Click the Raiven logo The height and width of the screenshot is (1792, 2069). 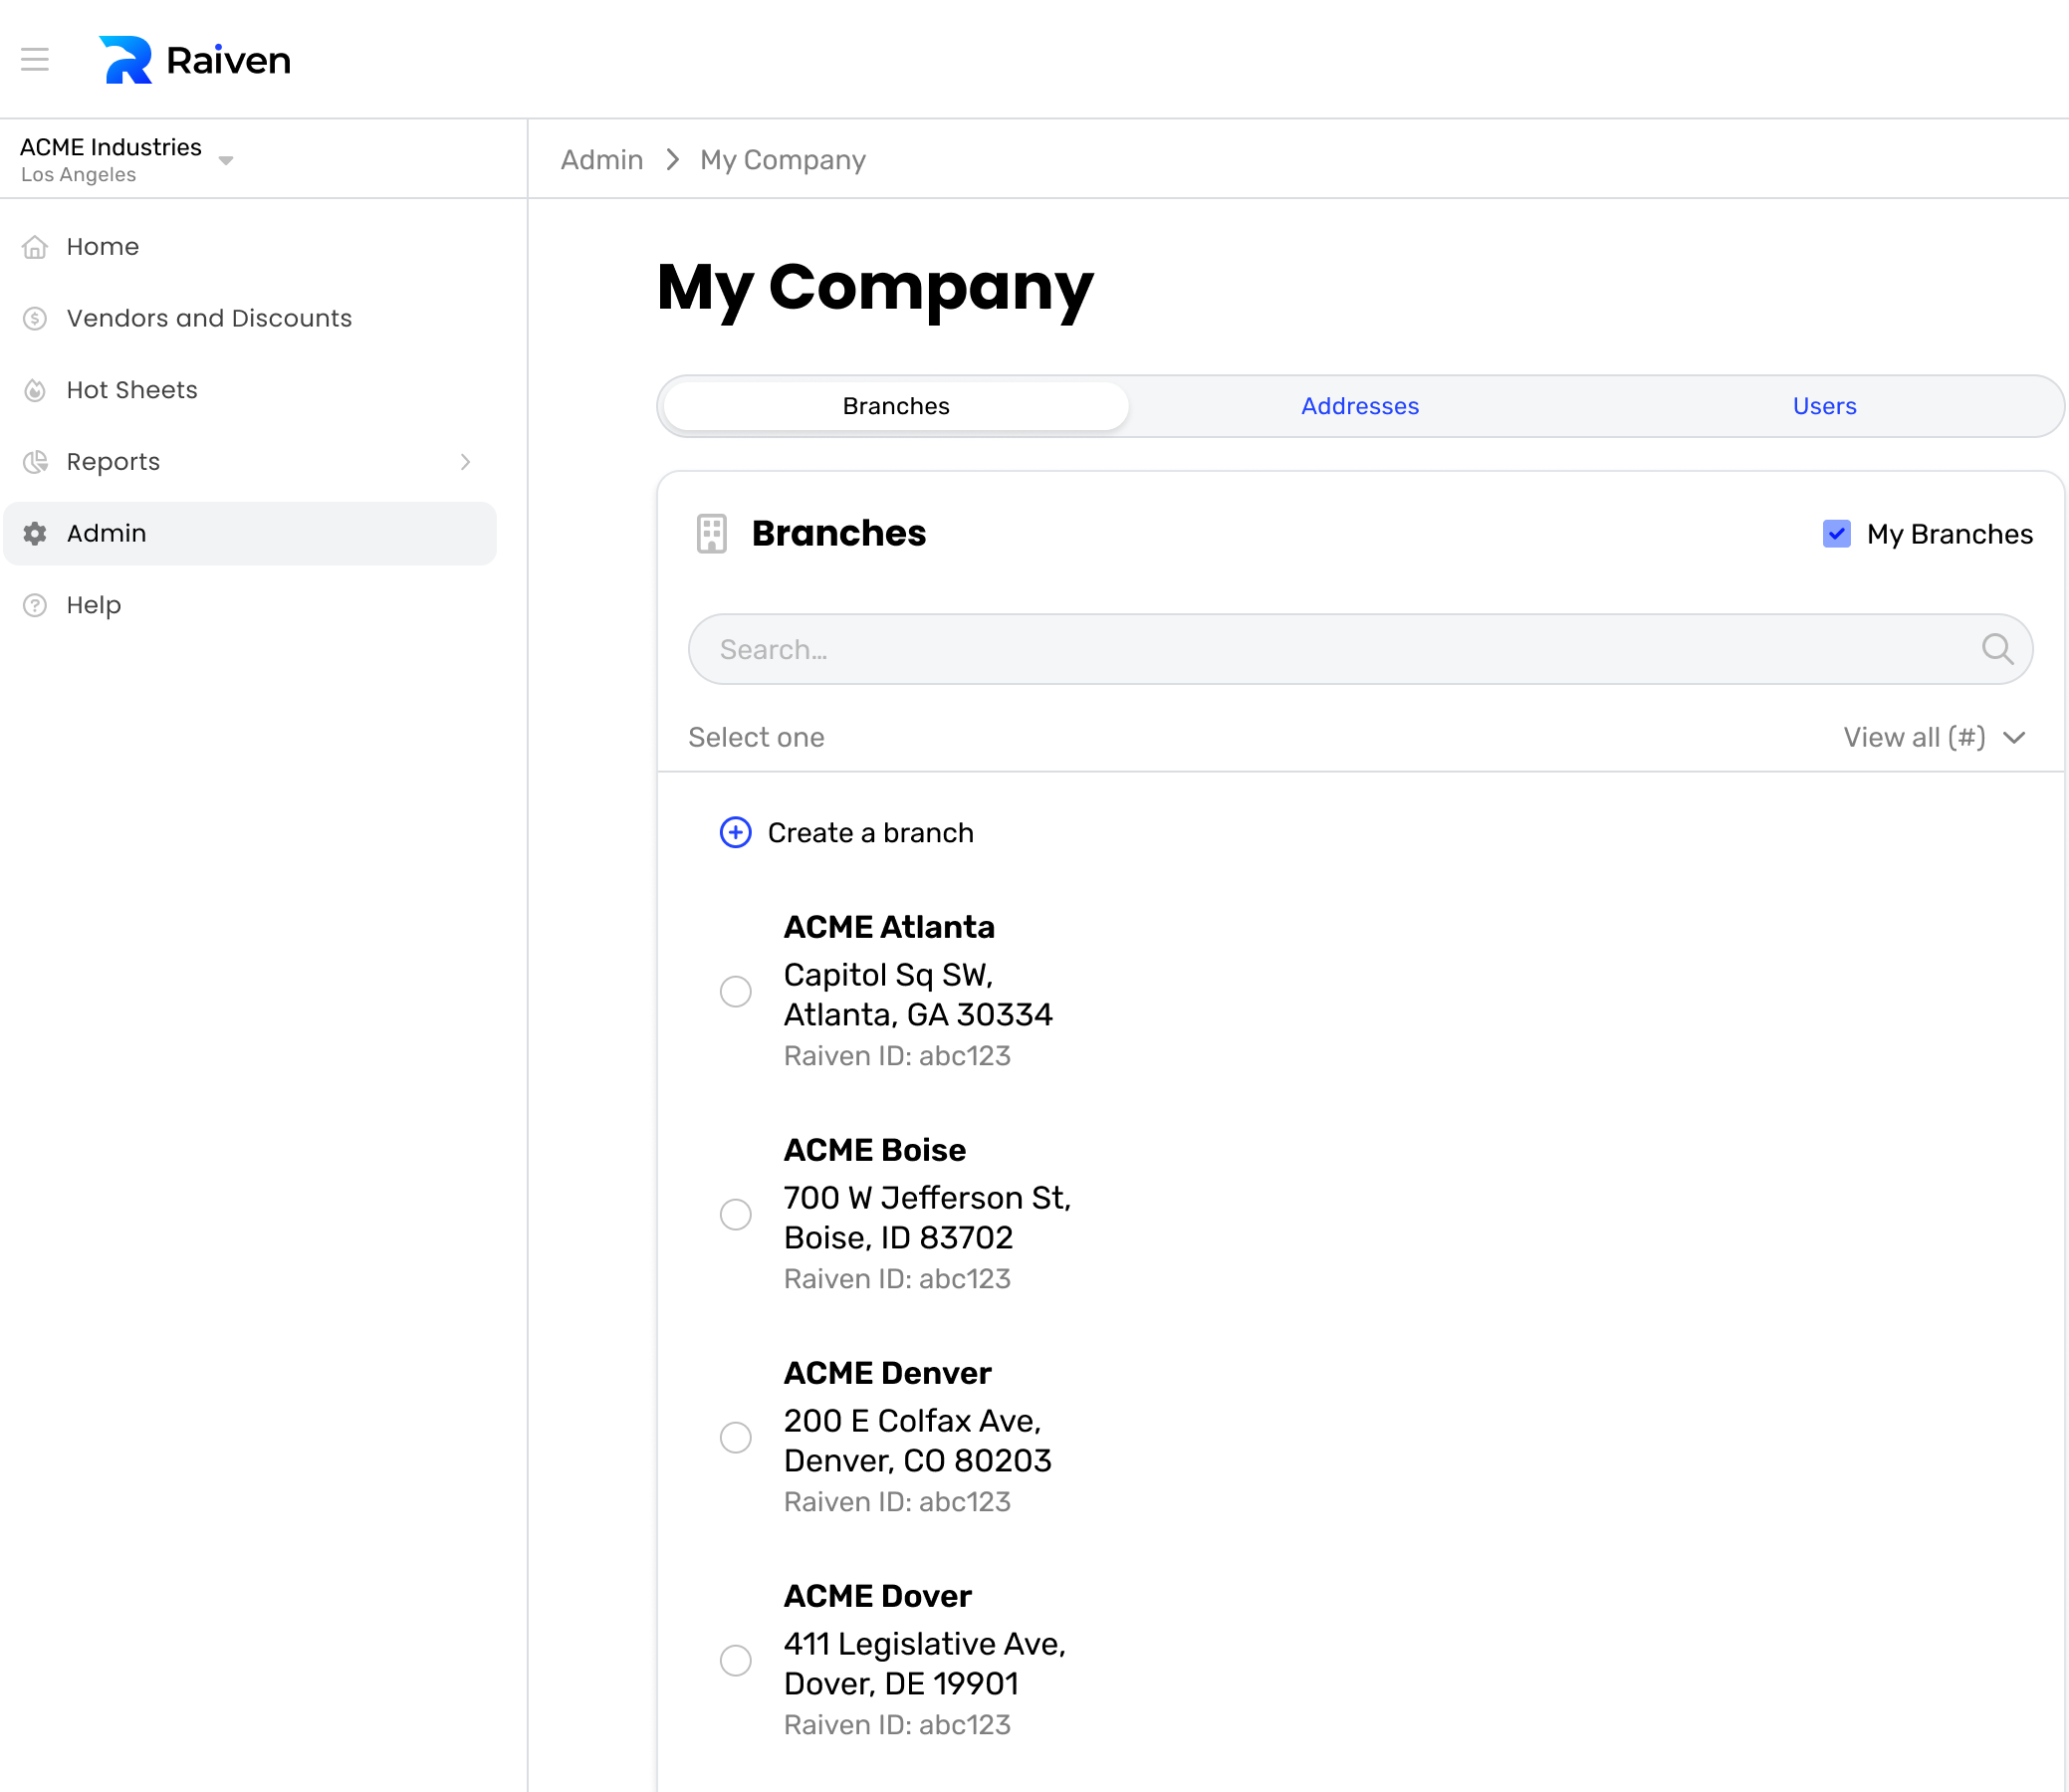click(195, 60)
